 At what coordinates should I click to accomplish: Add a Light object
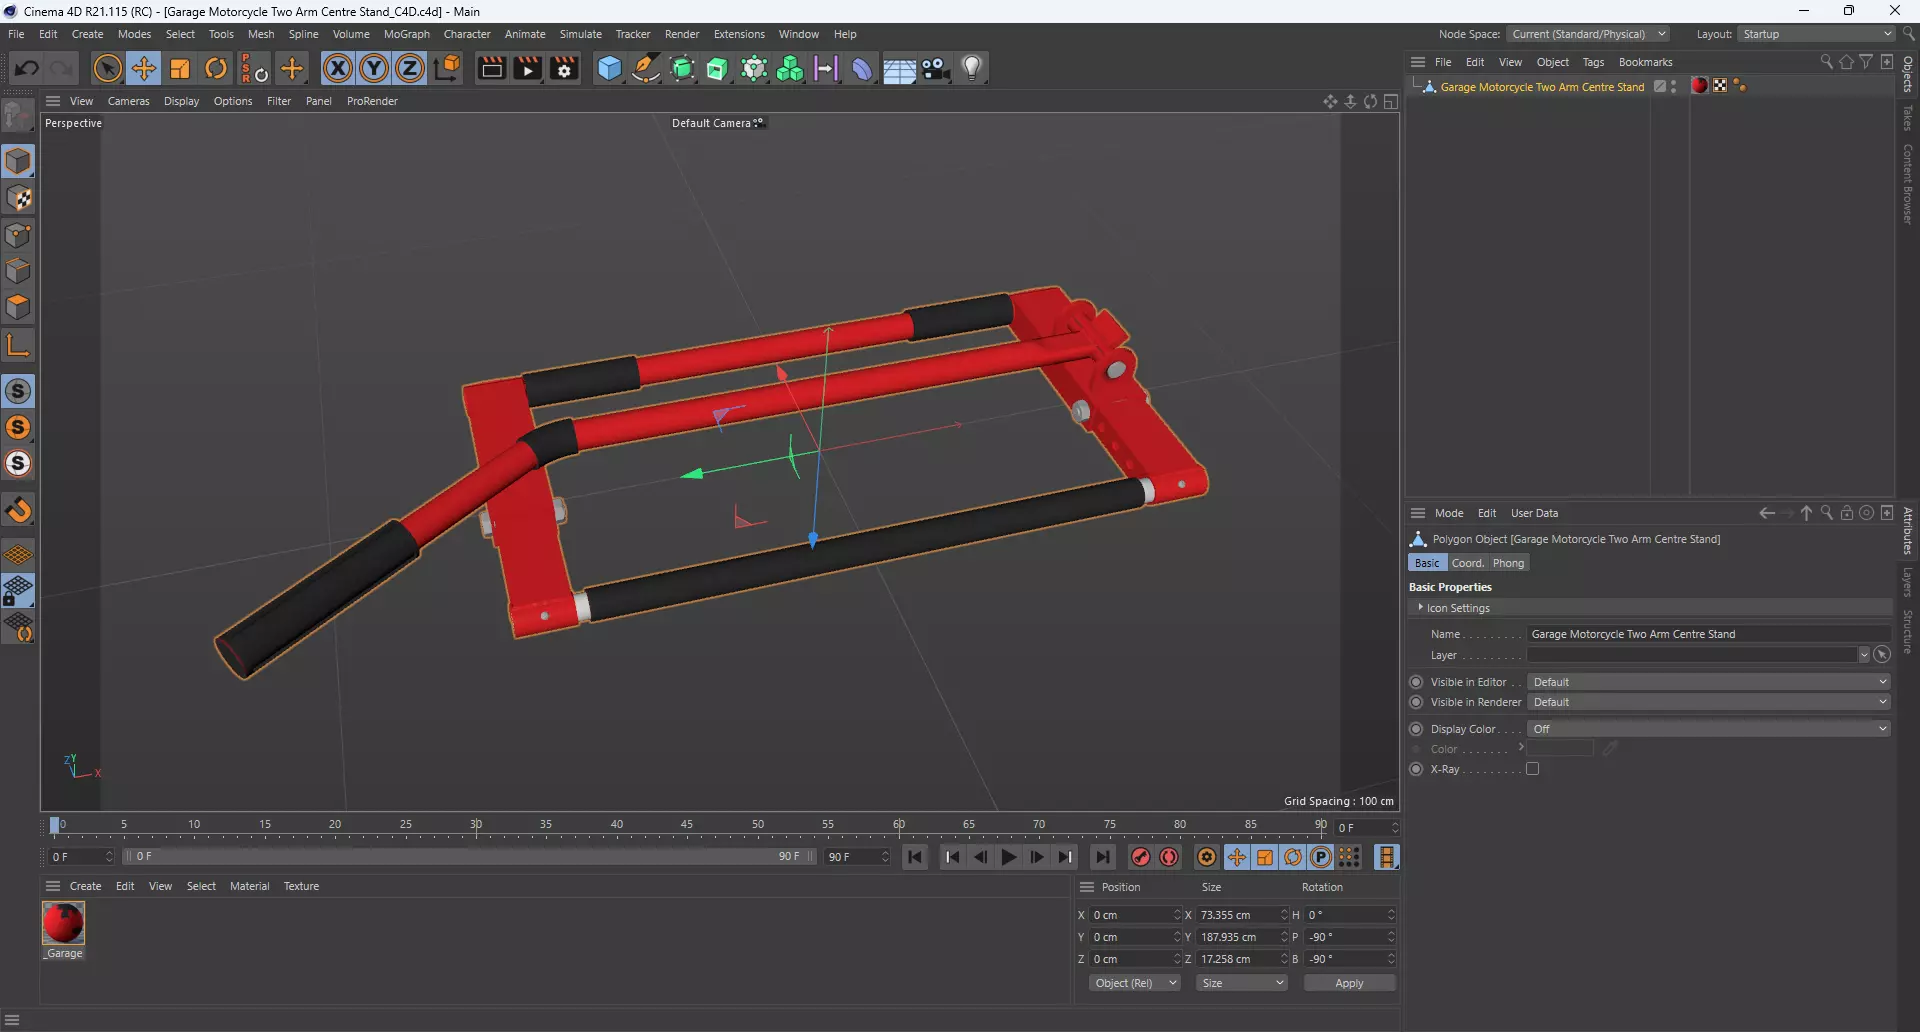click(x=972, y=68)
